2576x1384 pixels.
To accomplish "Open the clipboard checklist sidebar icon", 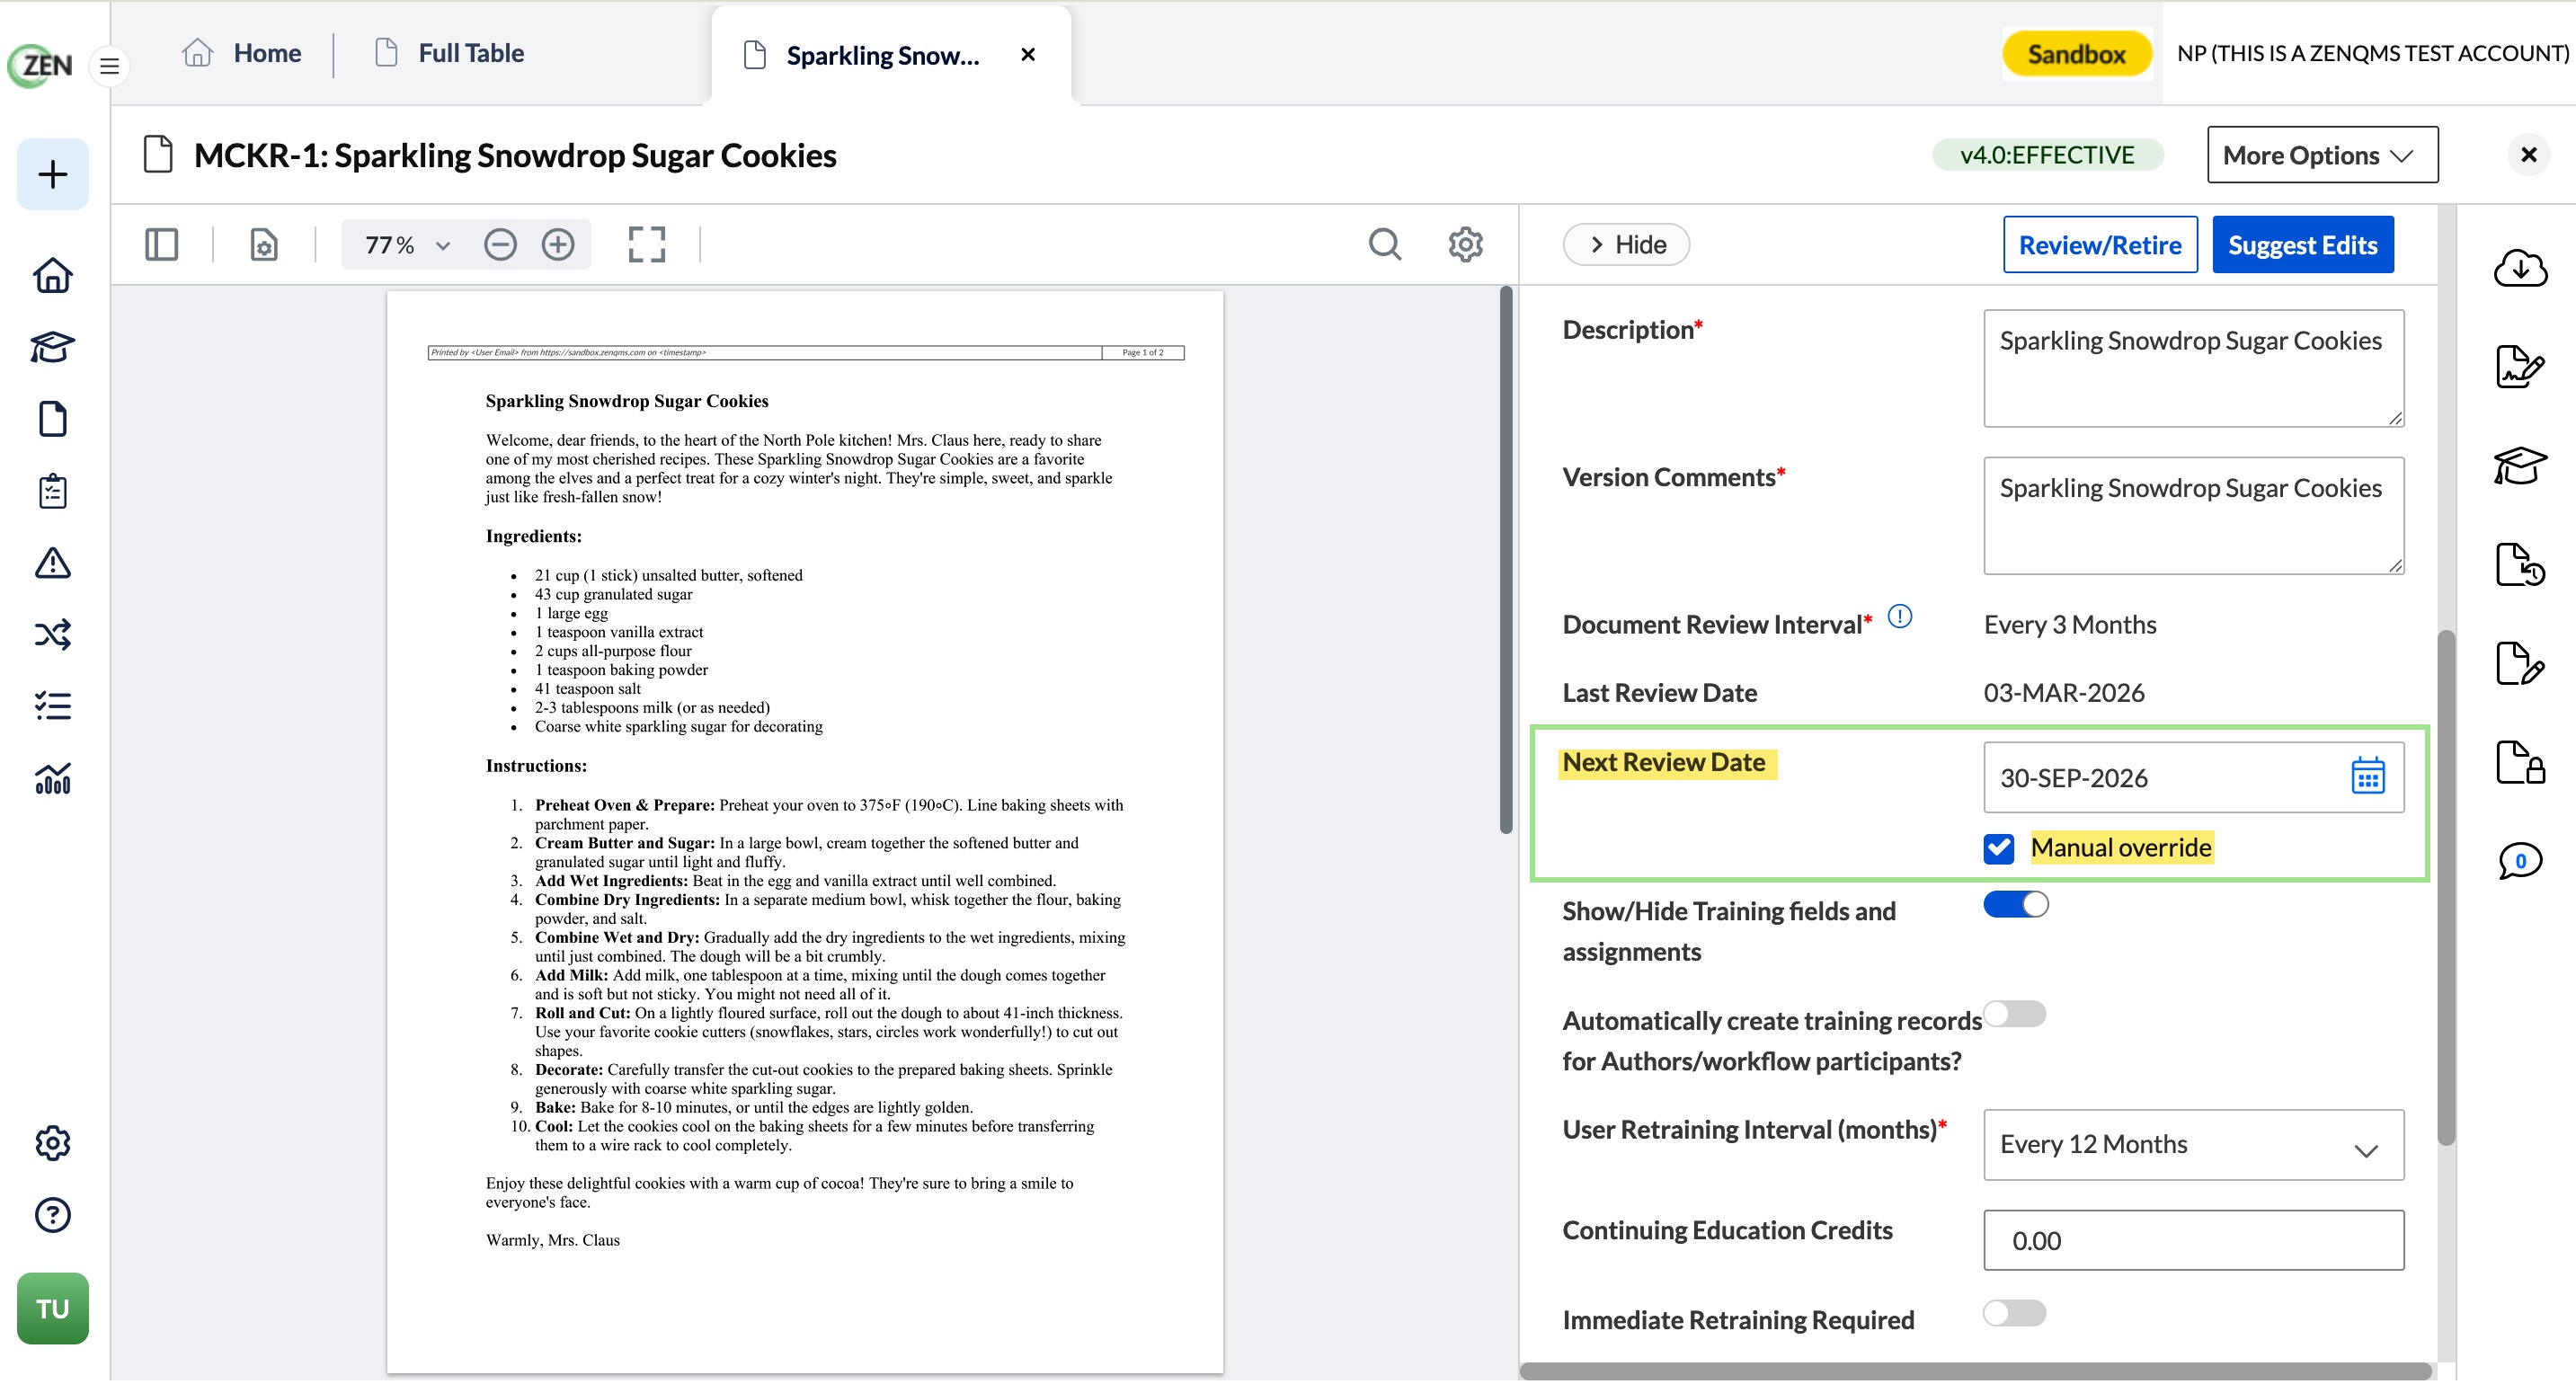I will coord(53,491).
